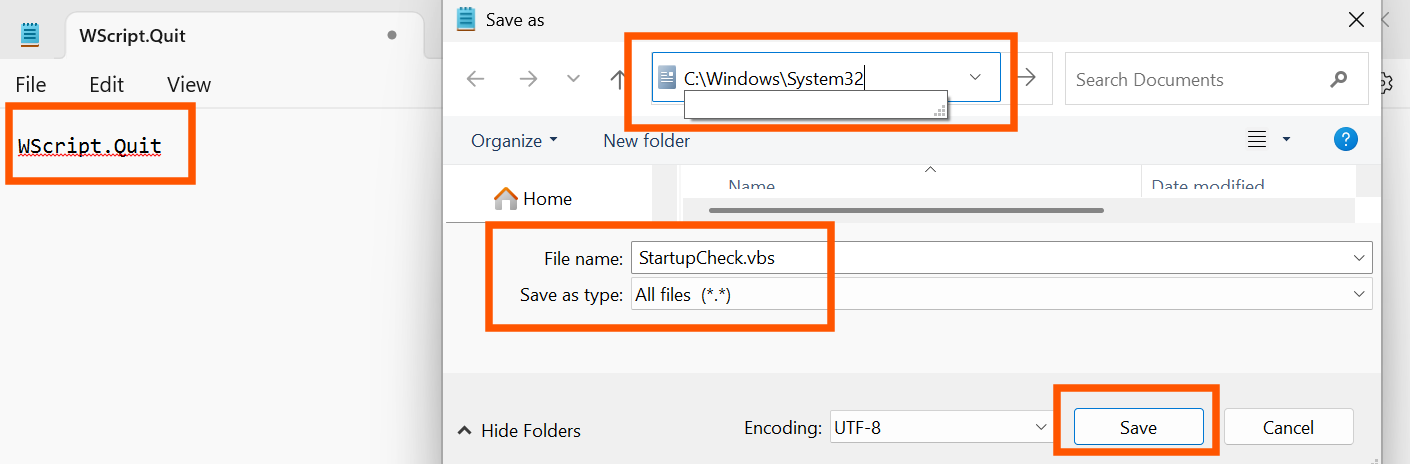Click the Forward navigation arrow

pos(528,79)
